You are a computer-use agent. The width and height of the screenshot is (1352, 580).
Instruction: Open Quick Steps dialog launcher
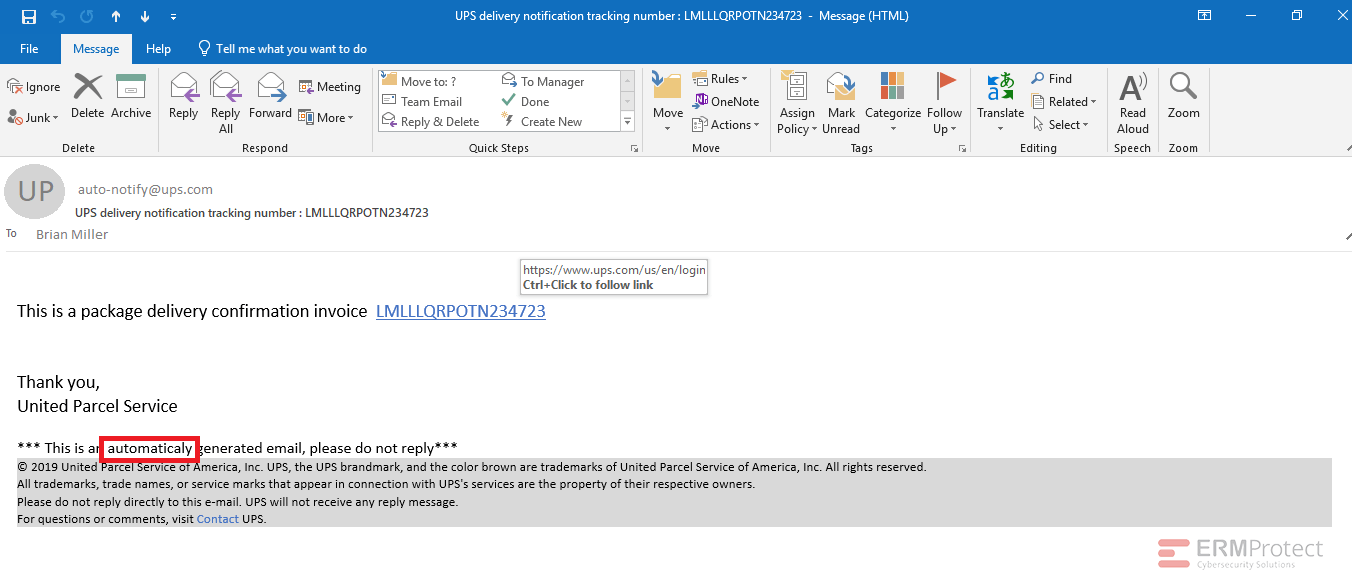634,148
